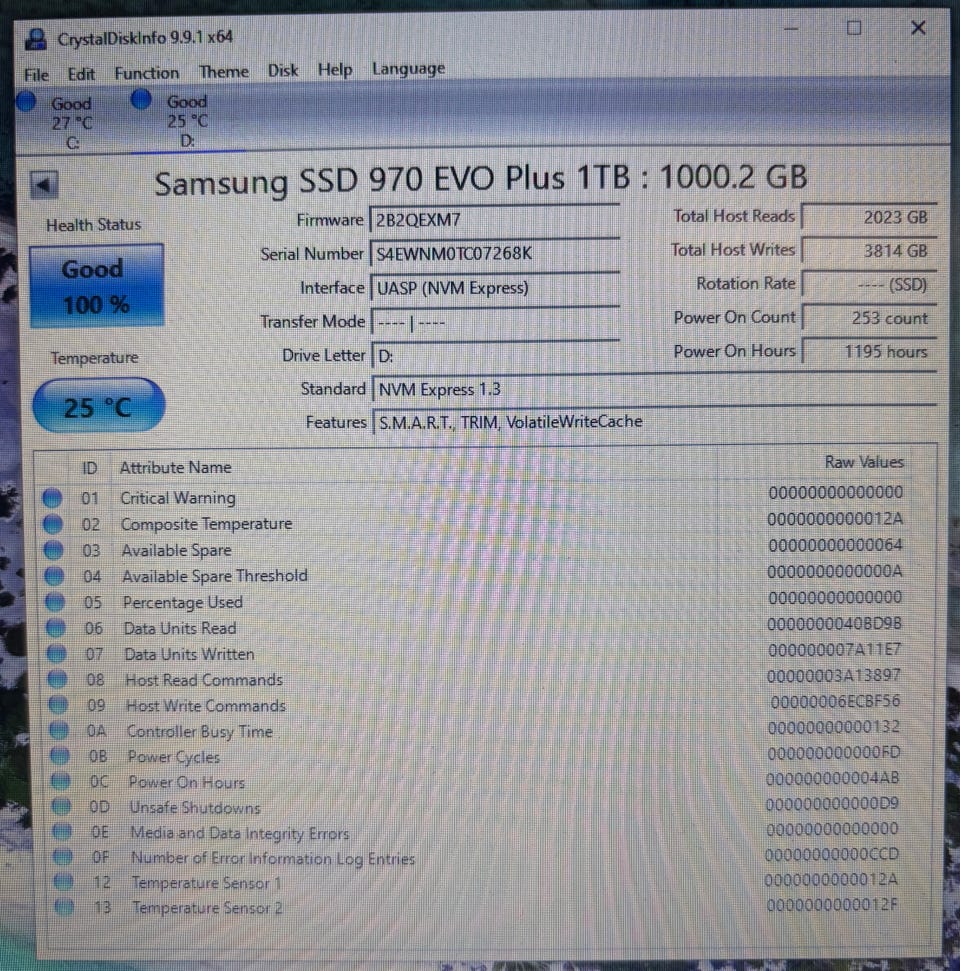Click the status dot for Critical Warning
This screenshot has width=960, height=971.
53,497
